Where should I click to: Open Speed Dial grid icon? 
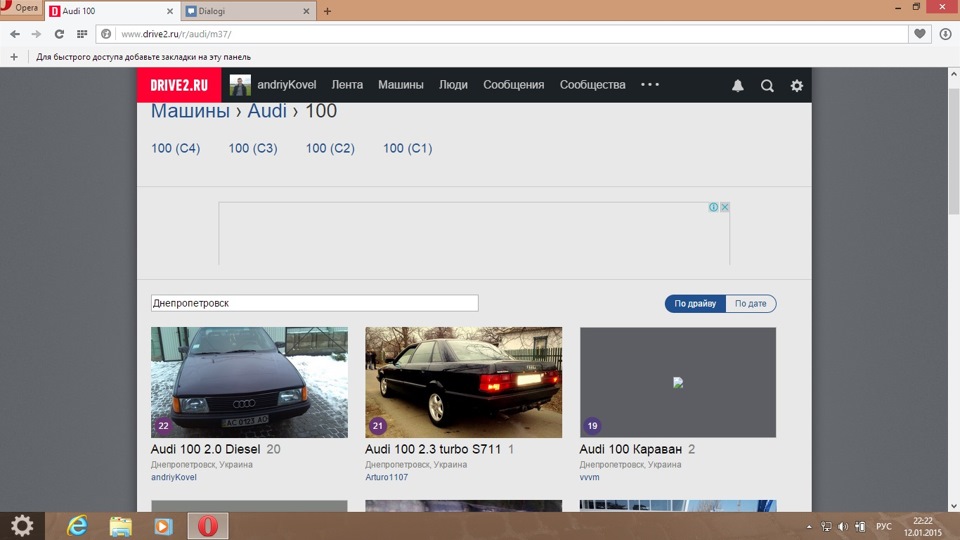(81, 34)
